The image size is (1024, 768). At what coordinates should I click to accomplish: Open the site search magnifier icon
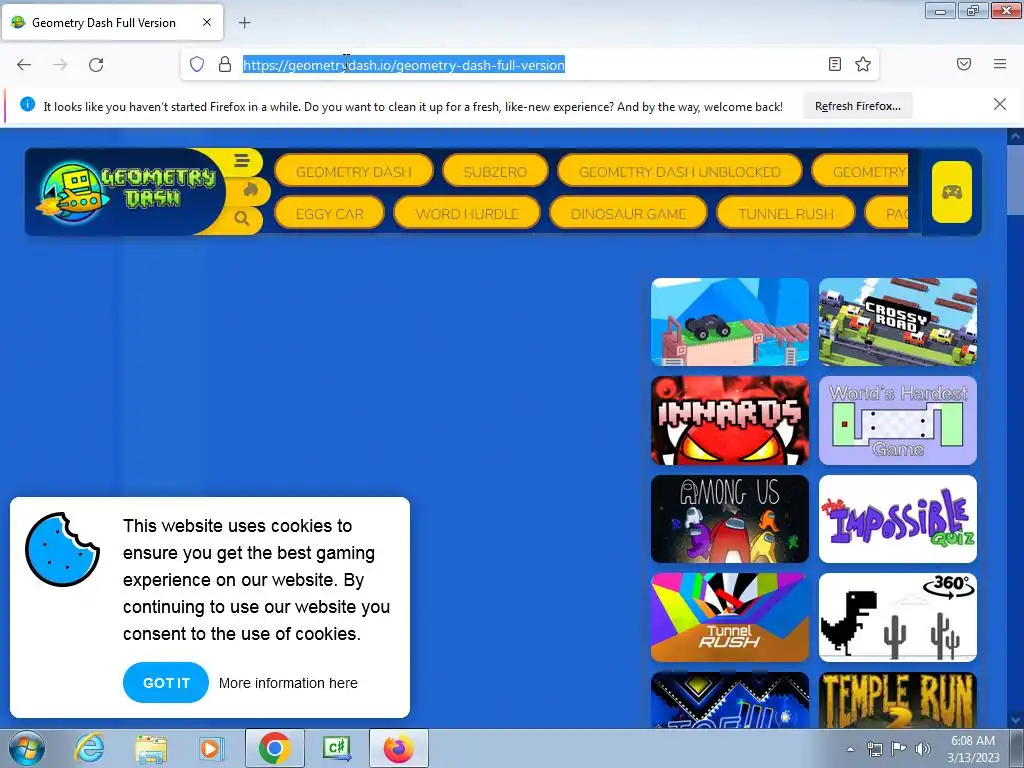pos(242,219)
